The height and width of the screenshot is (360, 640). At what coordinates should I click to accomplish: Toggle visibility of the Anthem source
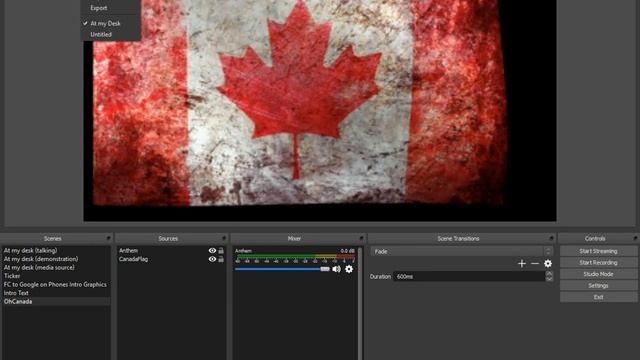212,251
